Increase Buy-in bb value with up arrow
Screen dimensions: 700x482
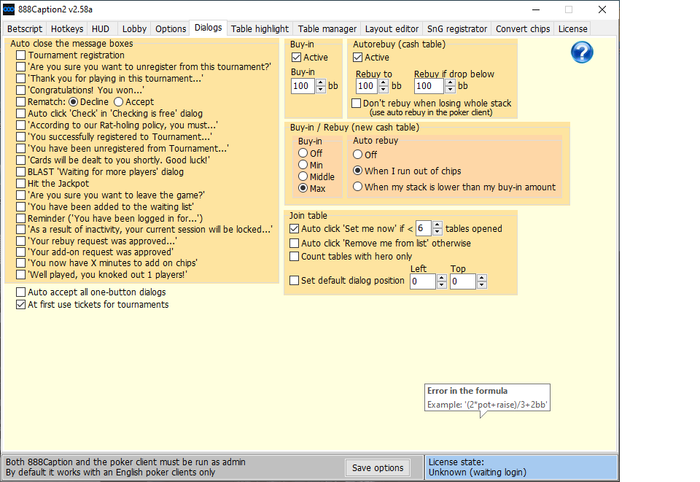(321, 83)
